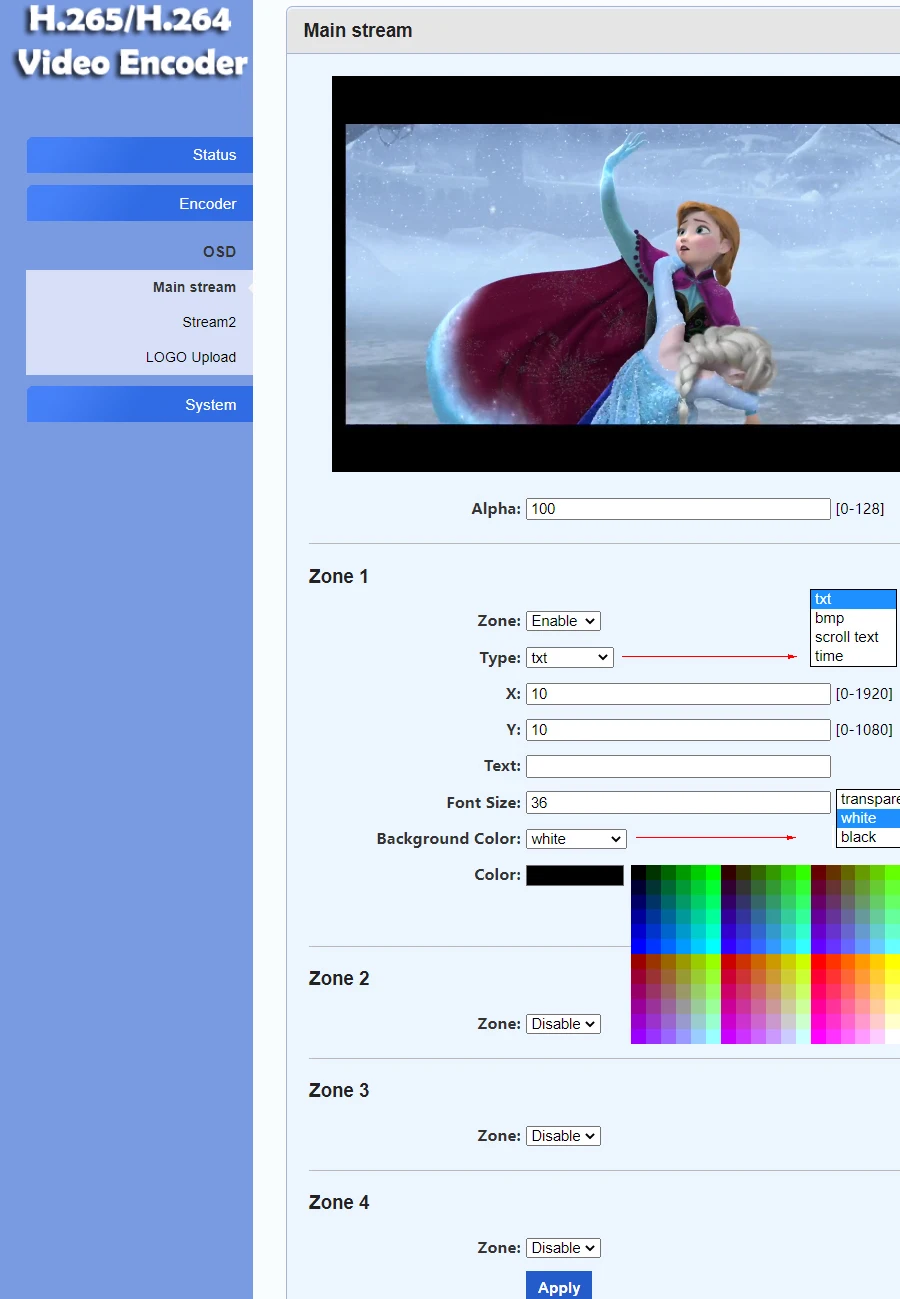900x1299 pixels.
Task: Click the black Color swatch field
Action: coord(575,875)
